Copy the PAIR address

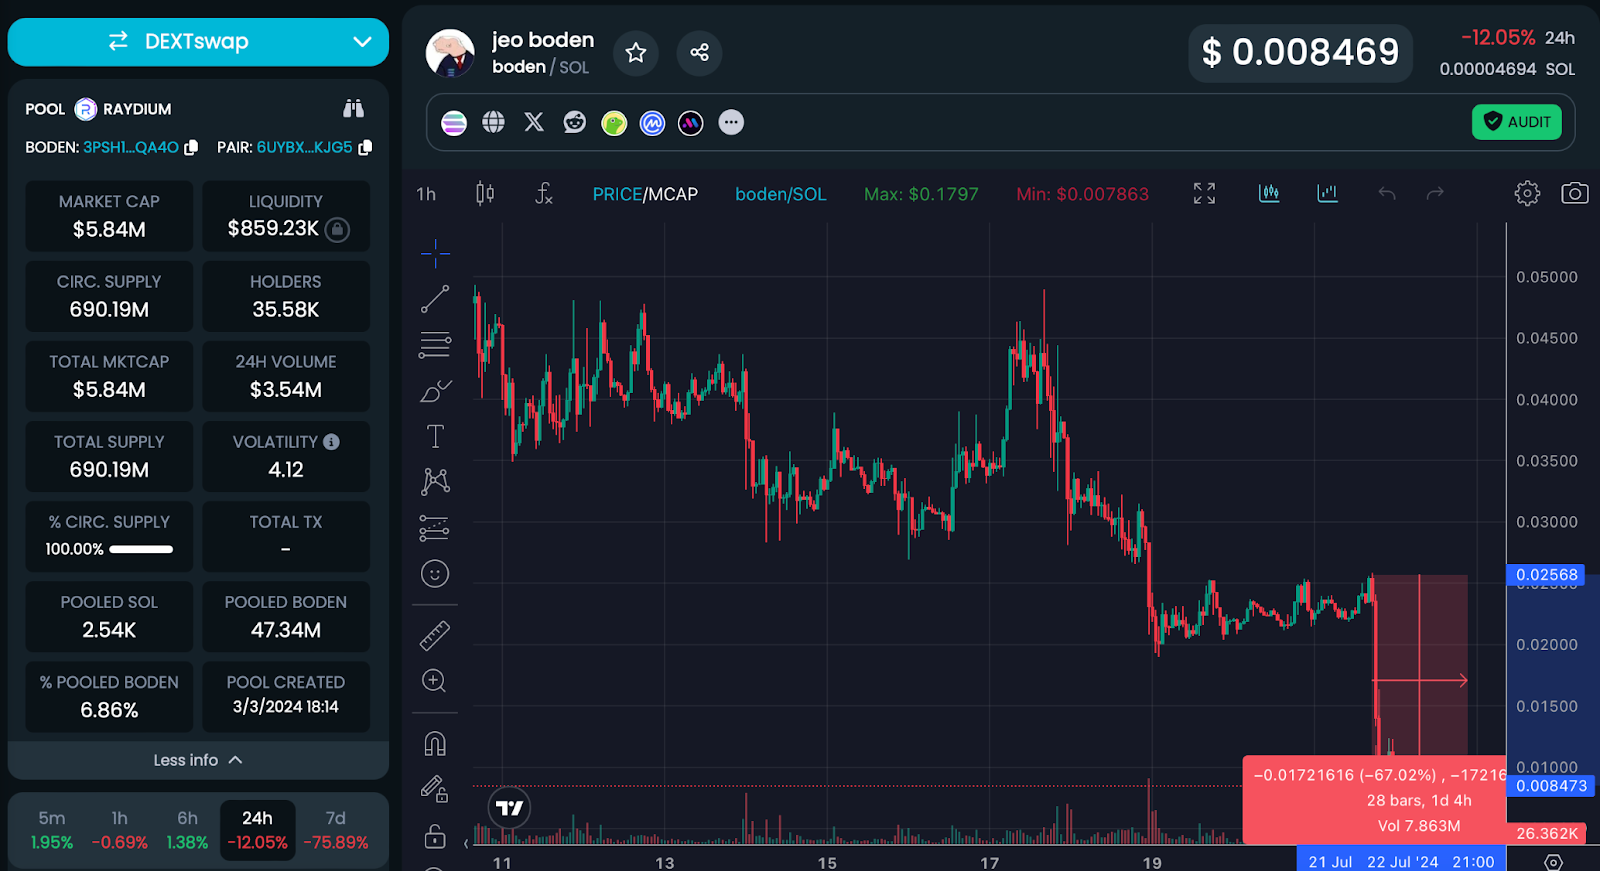[x=365, y=147]
